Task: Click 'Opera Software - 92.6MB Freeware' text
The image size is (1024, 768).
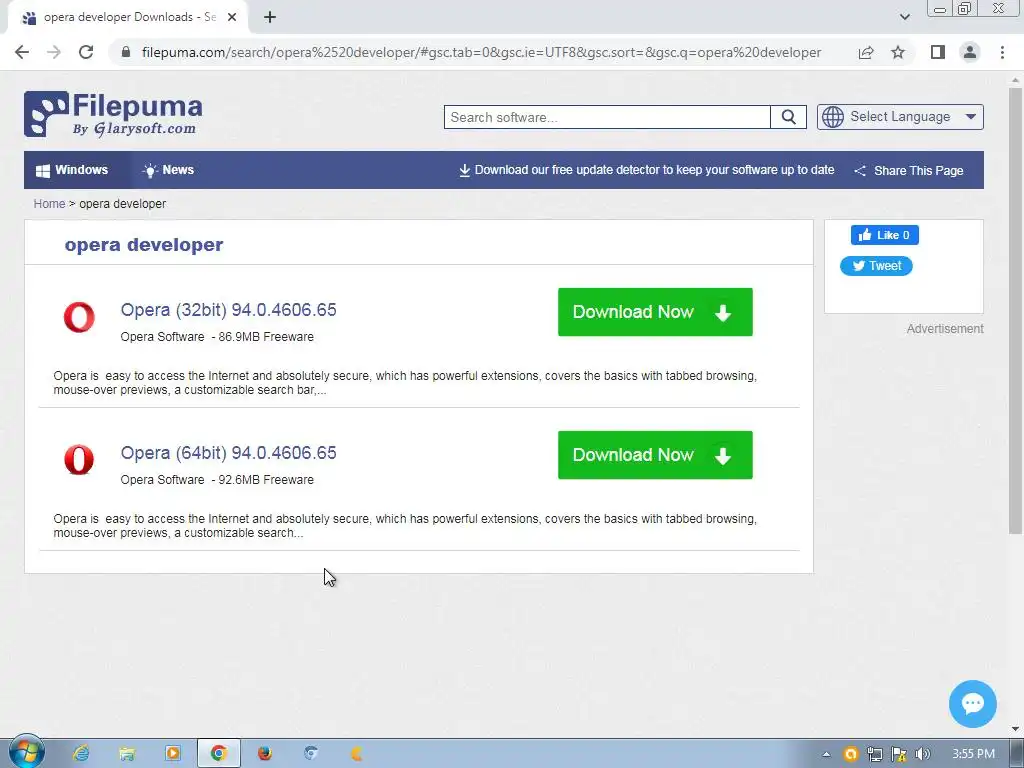Action: click(x=217, y=480)
